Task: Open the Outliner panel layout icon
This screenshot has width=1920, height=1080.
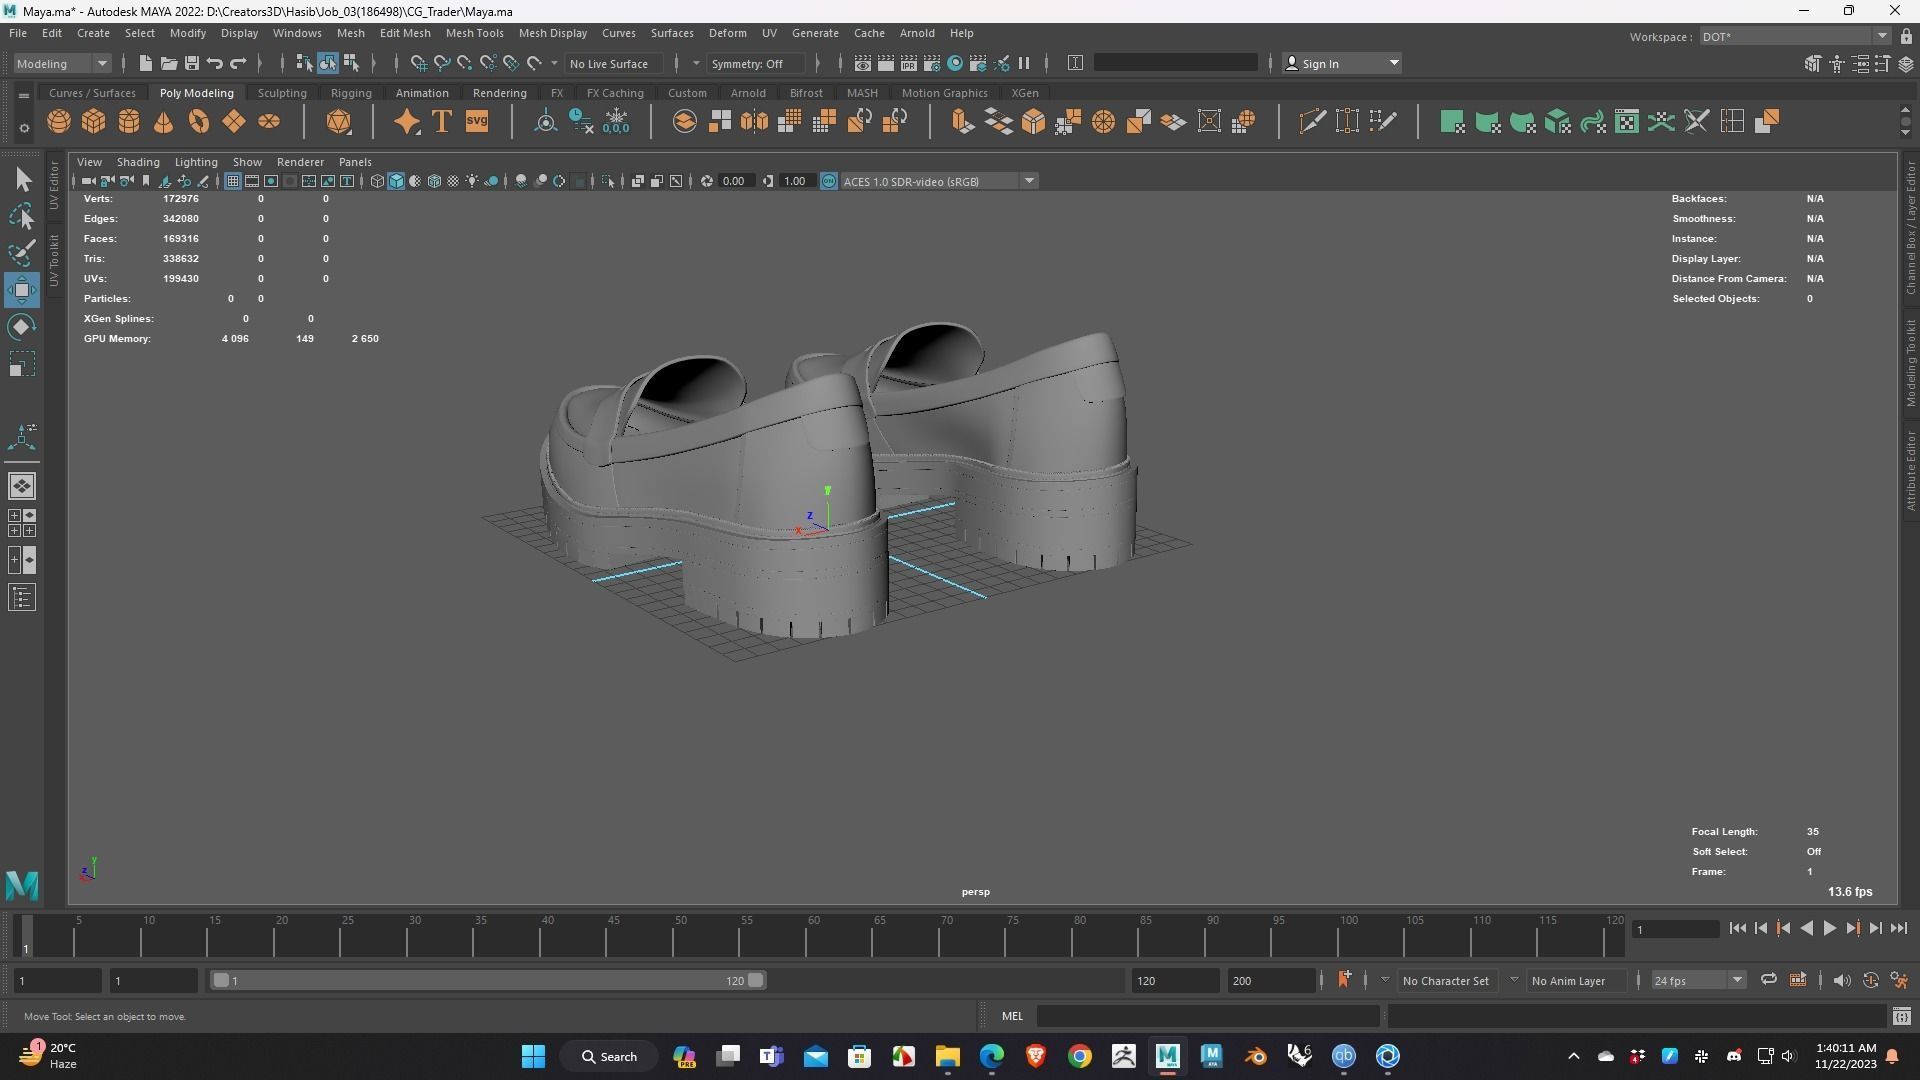Action: pos(22,598)
